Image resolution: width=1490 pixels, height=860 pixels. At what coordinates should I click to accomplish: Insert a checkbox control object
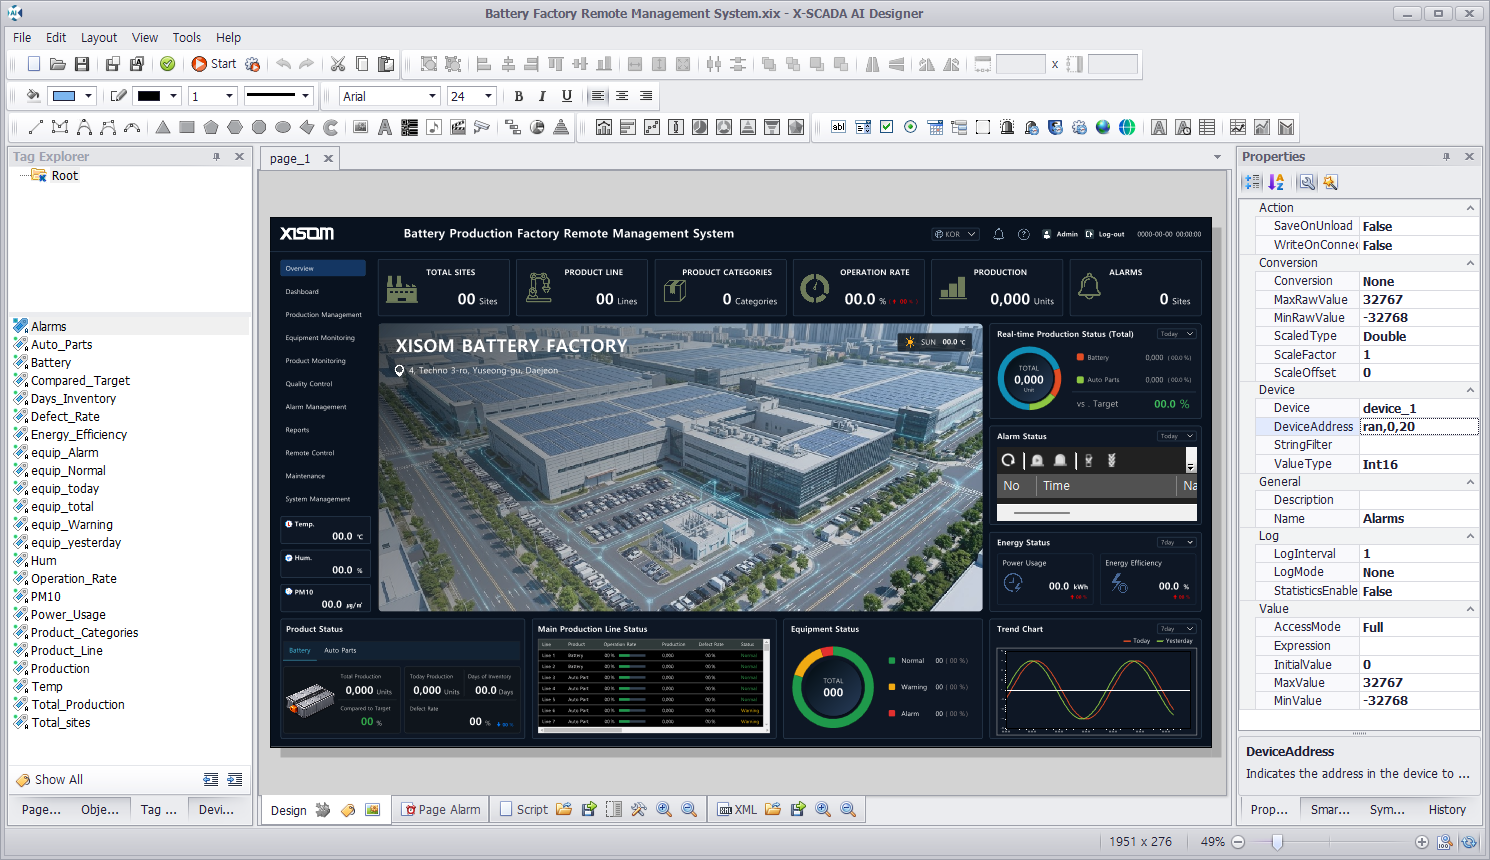click(x=886, y=127)
